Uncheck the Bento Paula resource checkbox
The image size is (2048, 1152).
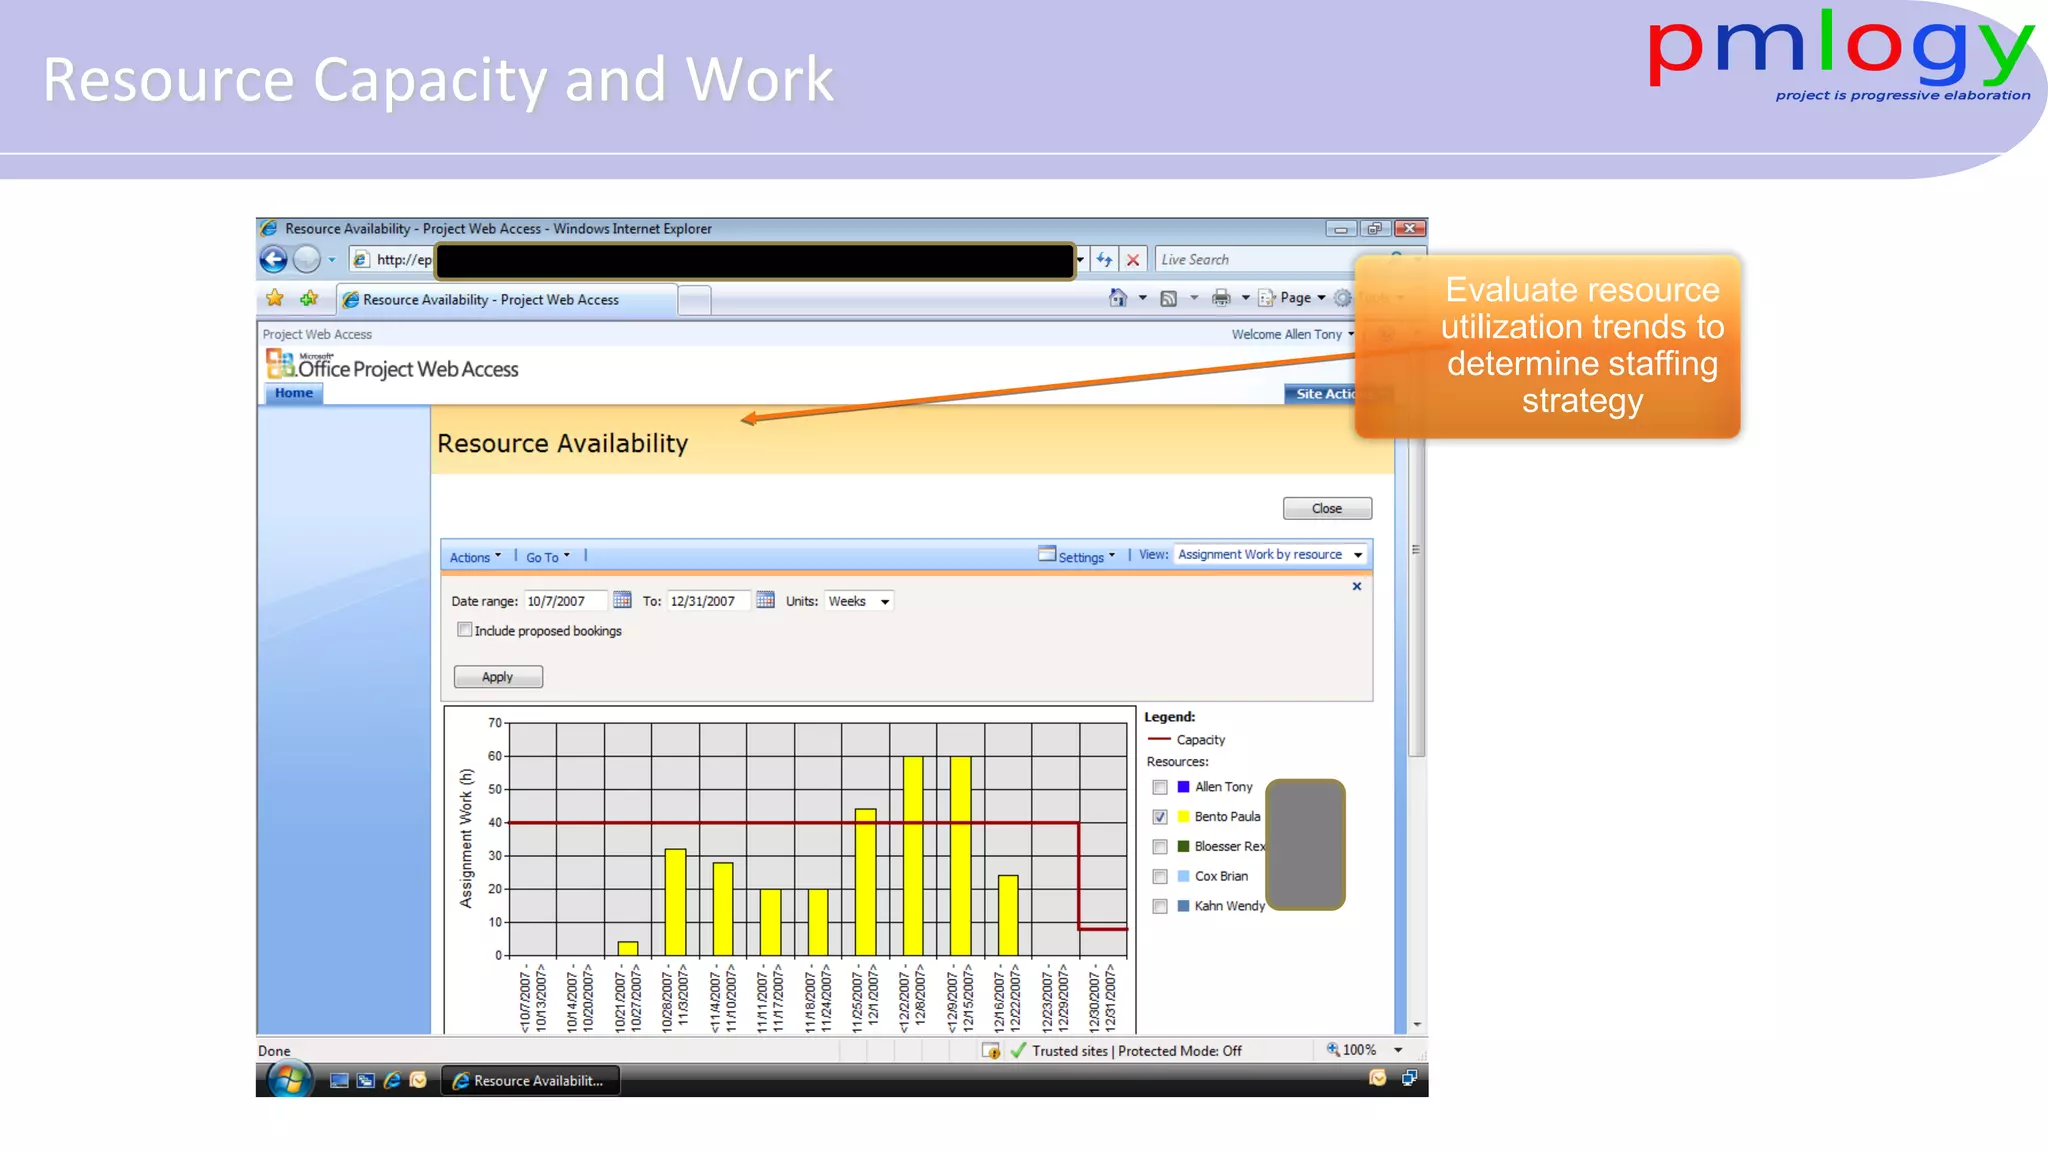(x=1160, y=817)
